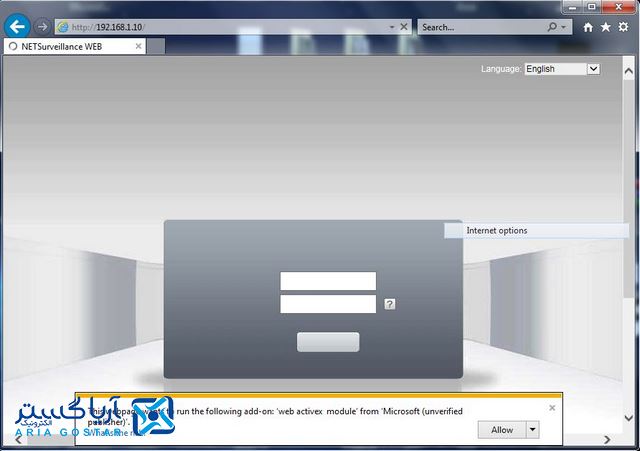Open Favorites star icon
640x451 pixels.
click(x=606, y=27)
